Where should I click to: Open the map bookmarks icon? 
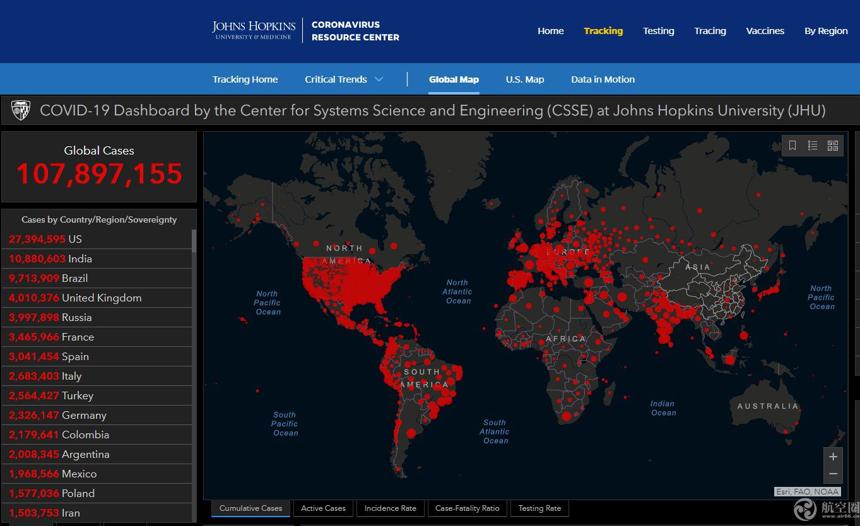click(793, 145)
